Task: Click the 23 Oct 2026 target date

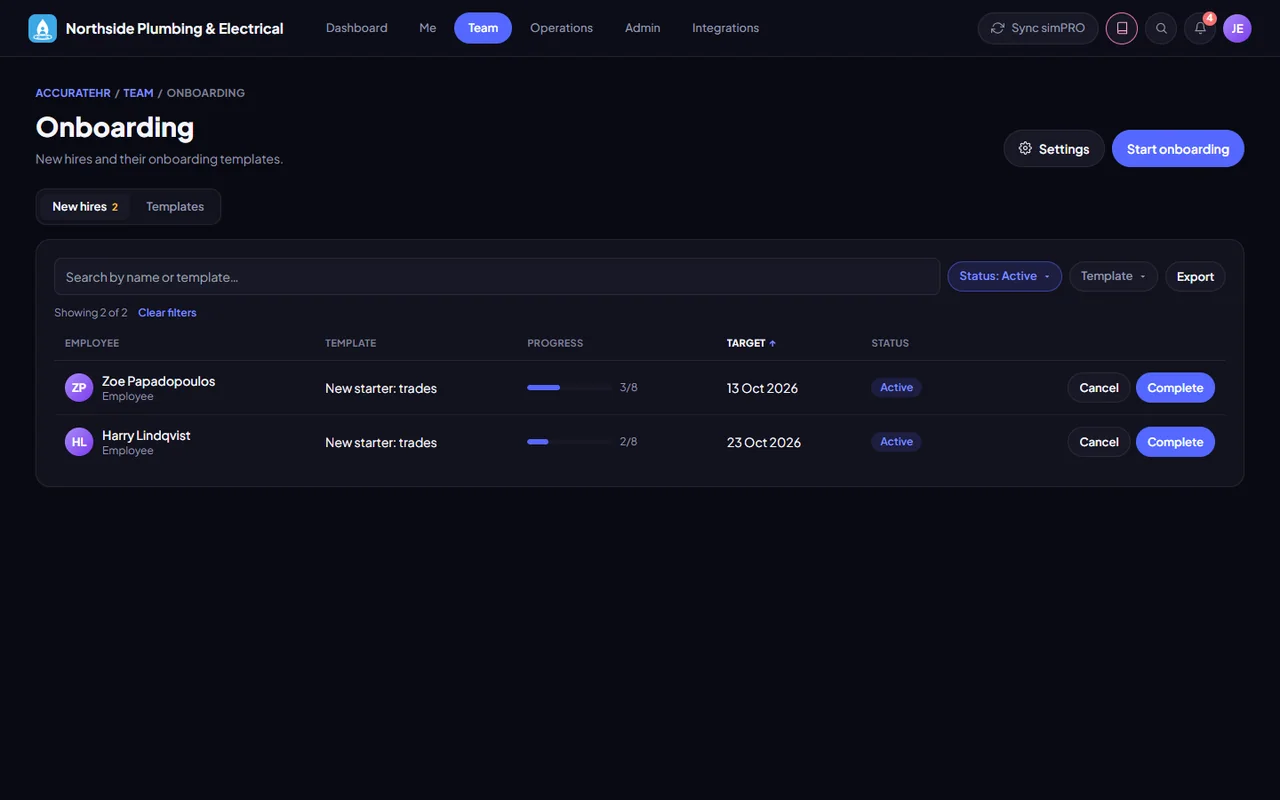Action: pos(764,442)
